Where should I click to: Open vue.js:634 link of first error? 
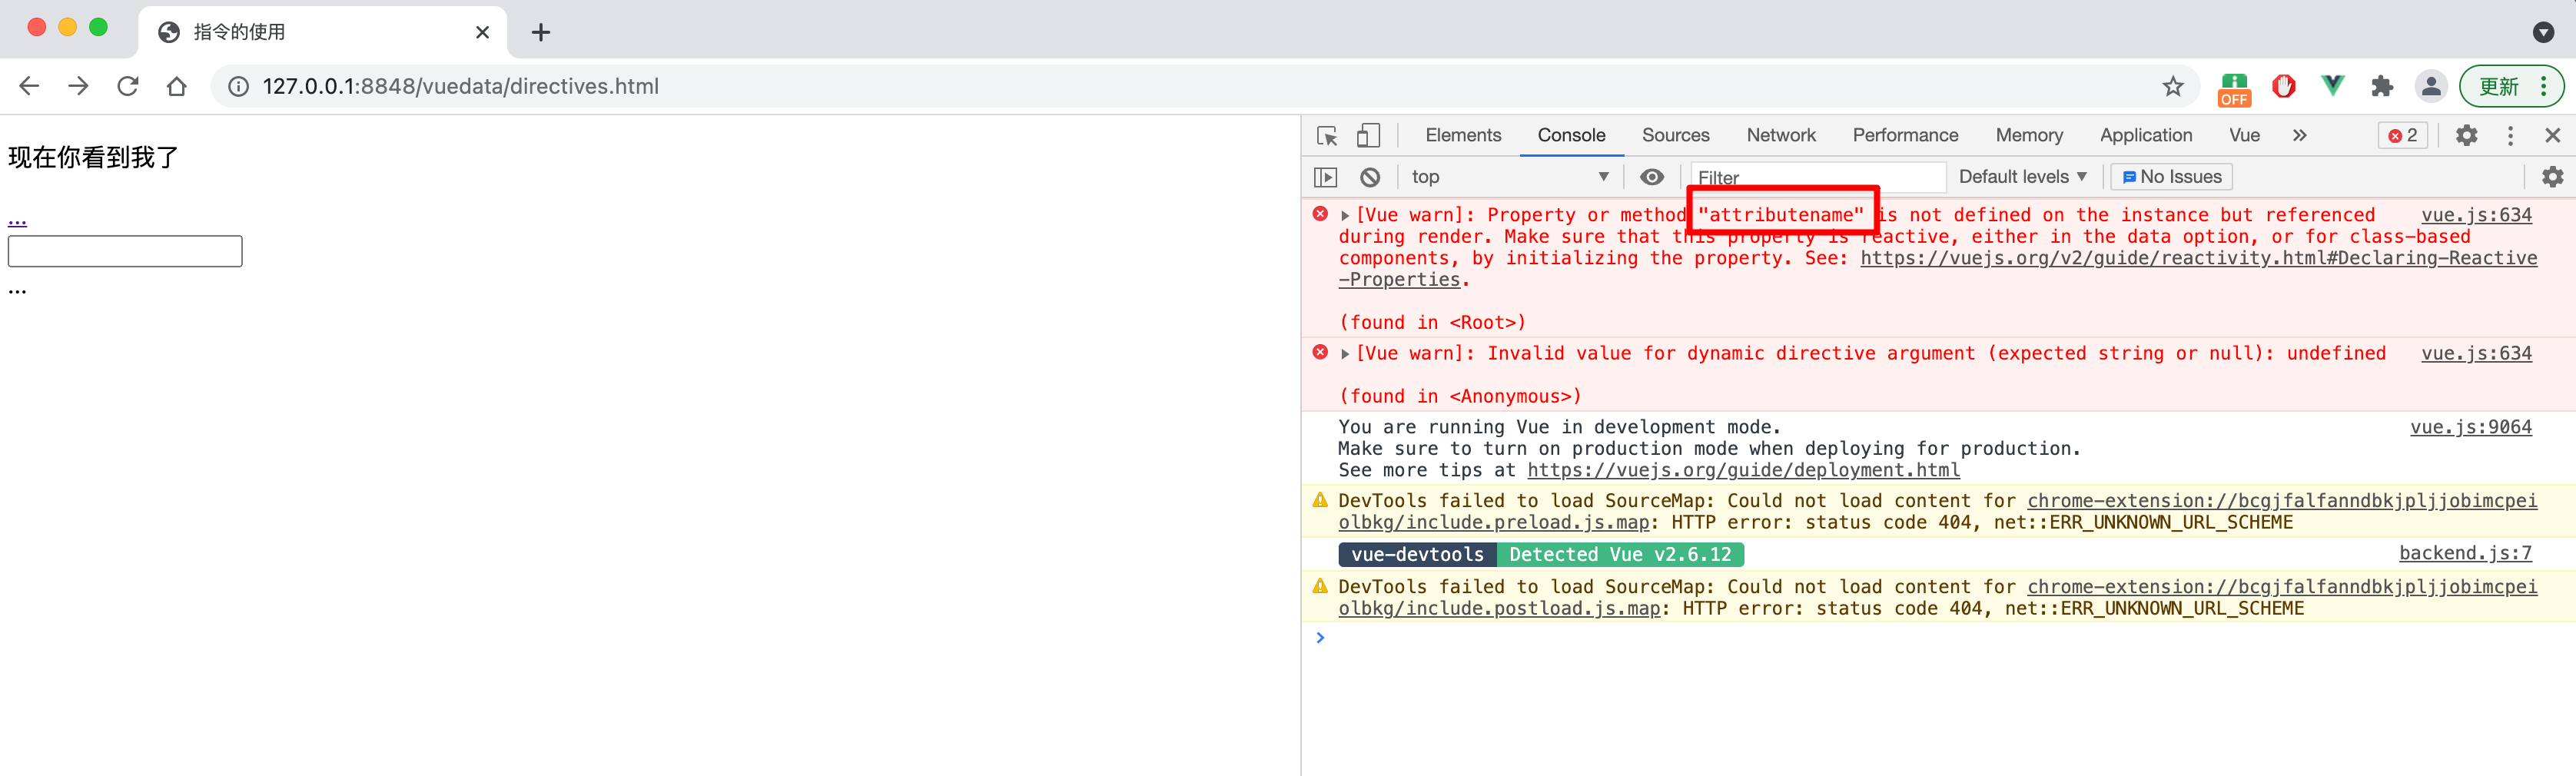2476,215
